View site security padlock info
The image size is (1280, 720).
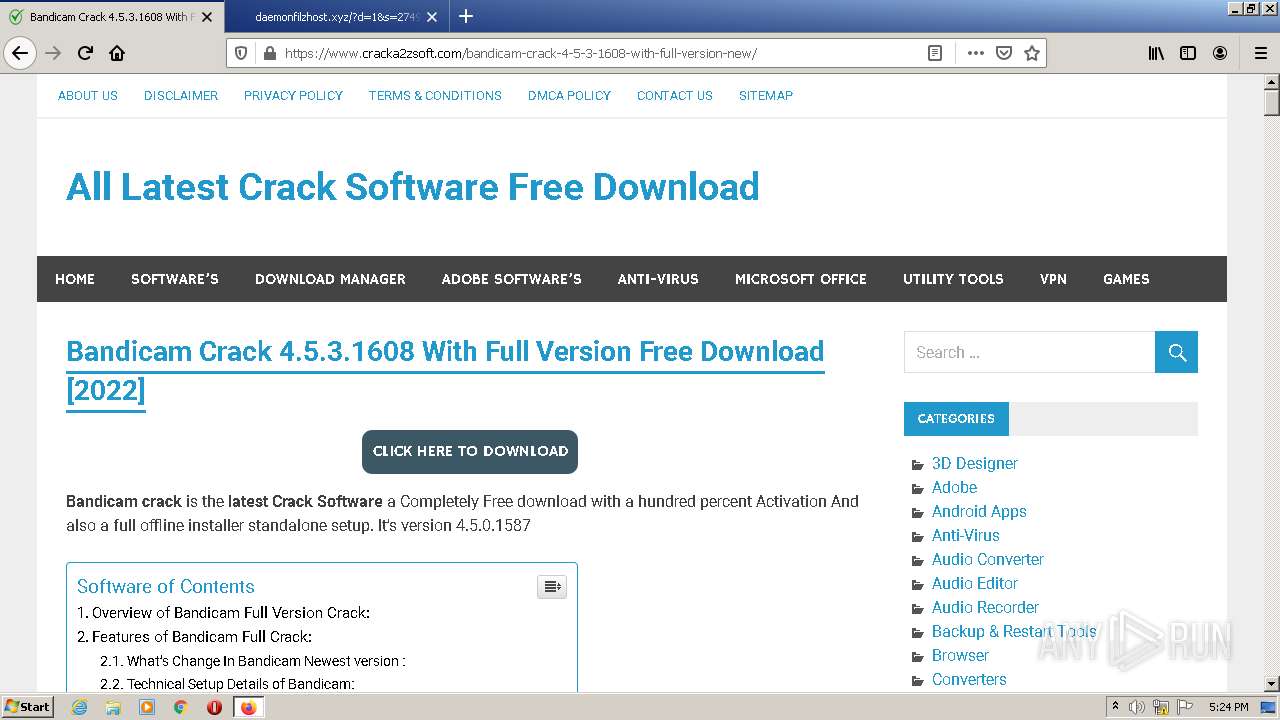(268, 53)
